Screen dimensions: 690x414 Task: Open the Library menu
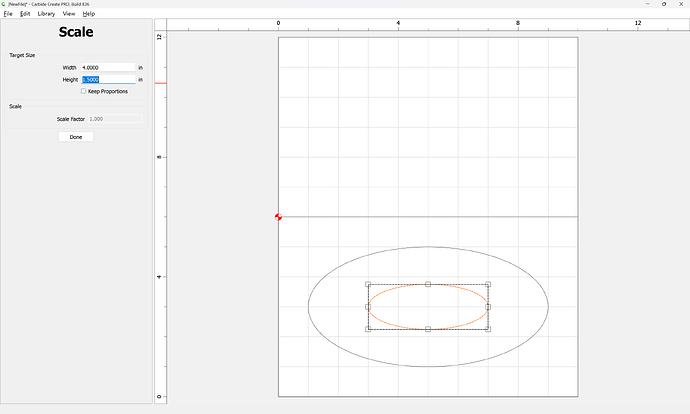(46, 14)
